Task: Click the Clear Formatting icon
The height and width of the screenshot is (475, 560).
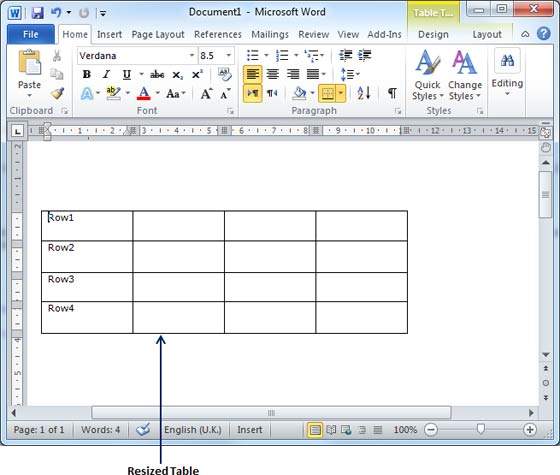Action: pyautogui.click(x=225, y=74)
